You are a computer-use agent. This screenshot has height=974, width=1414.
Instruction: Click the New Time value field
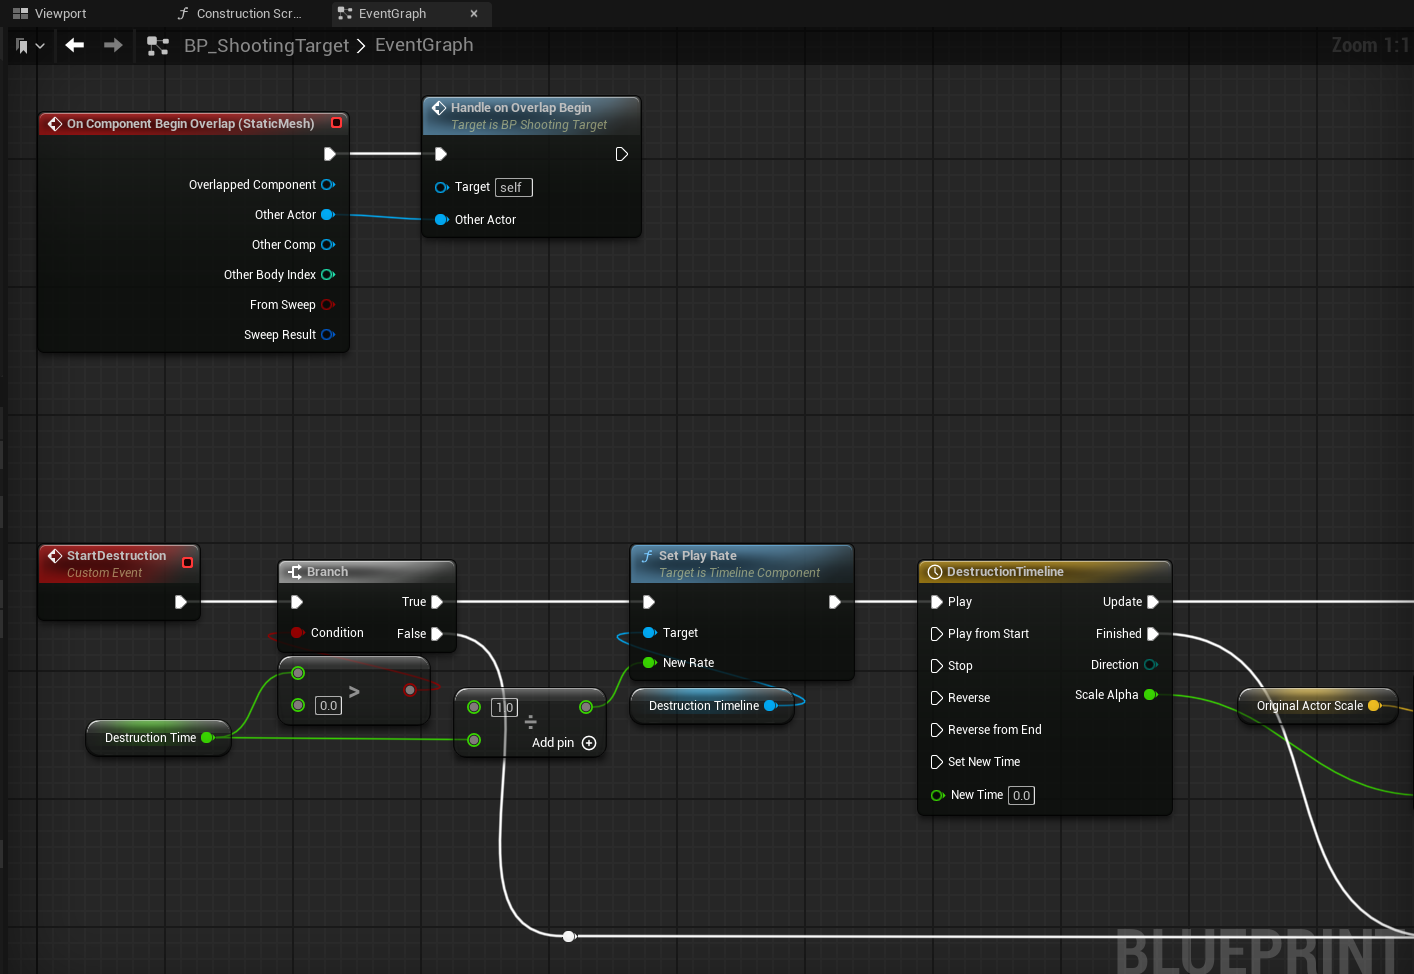[1021, 796]
